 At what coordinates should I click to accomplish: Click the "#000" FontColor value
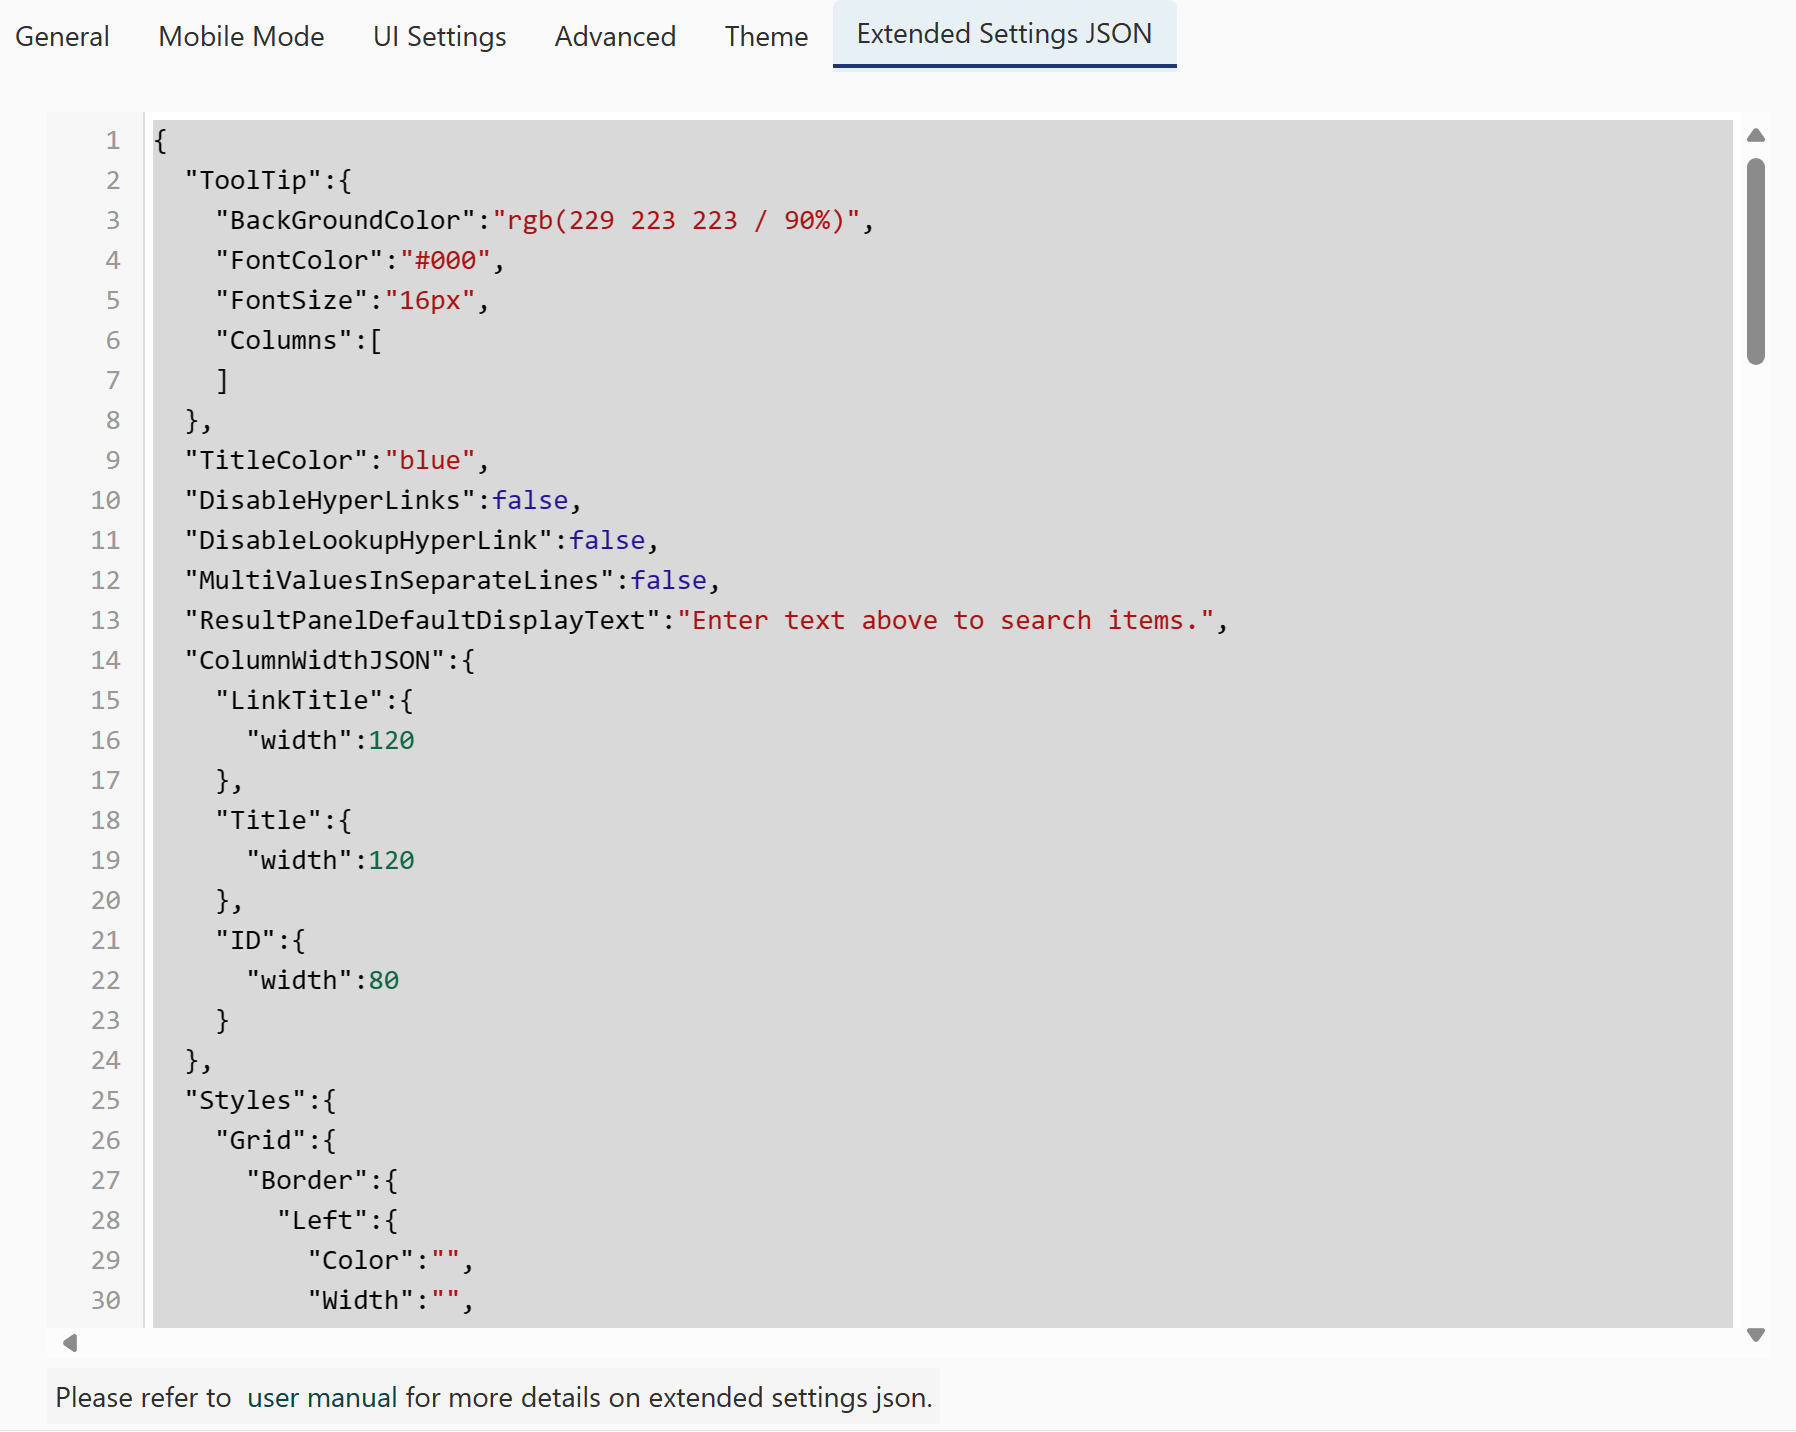446,260
